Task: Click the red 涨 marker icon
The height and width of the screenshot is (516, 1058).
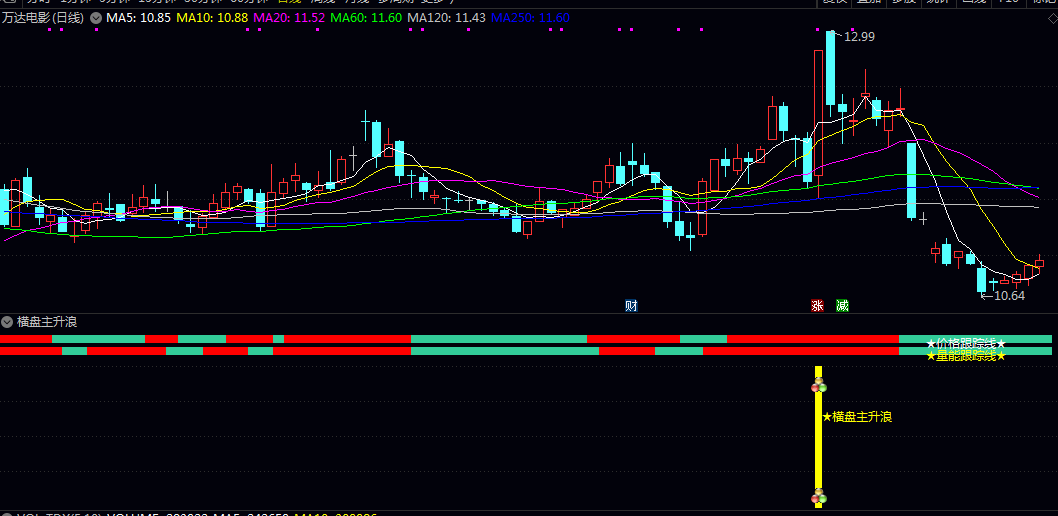Action: tap(817, 306)
